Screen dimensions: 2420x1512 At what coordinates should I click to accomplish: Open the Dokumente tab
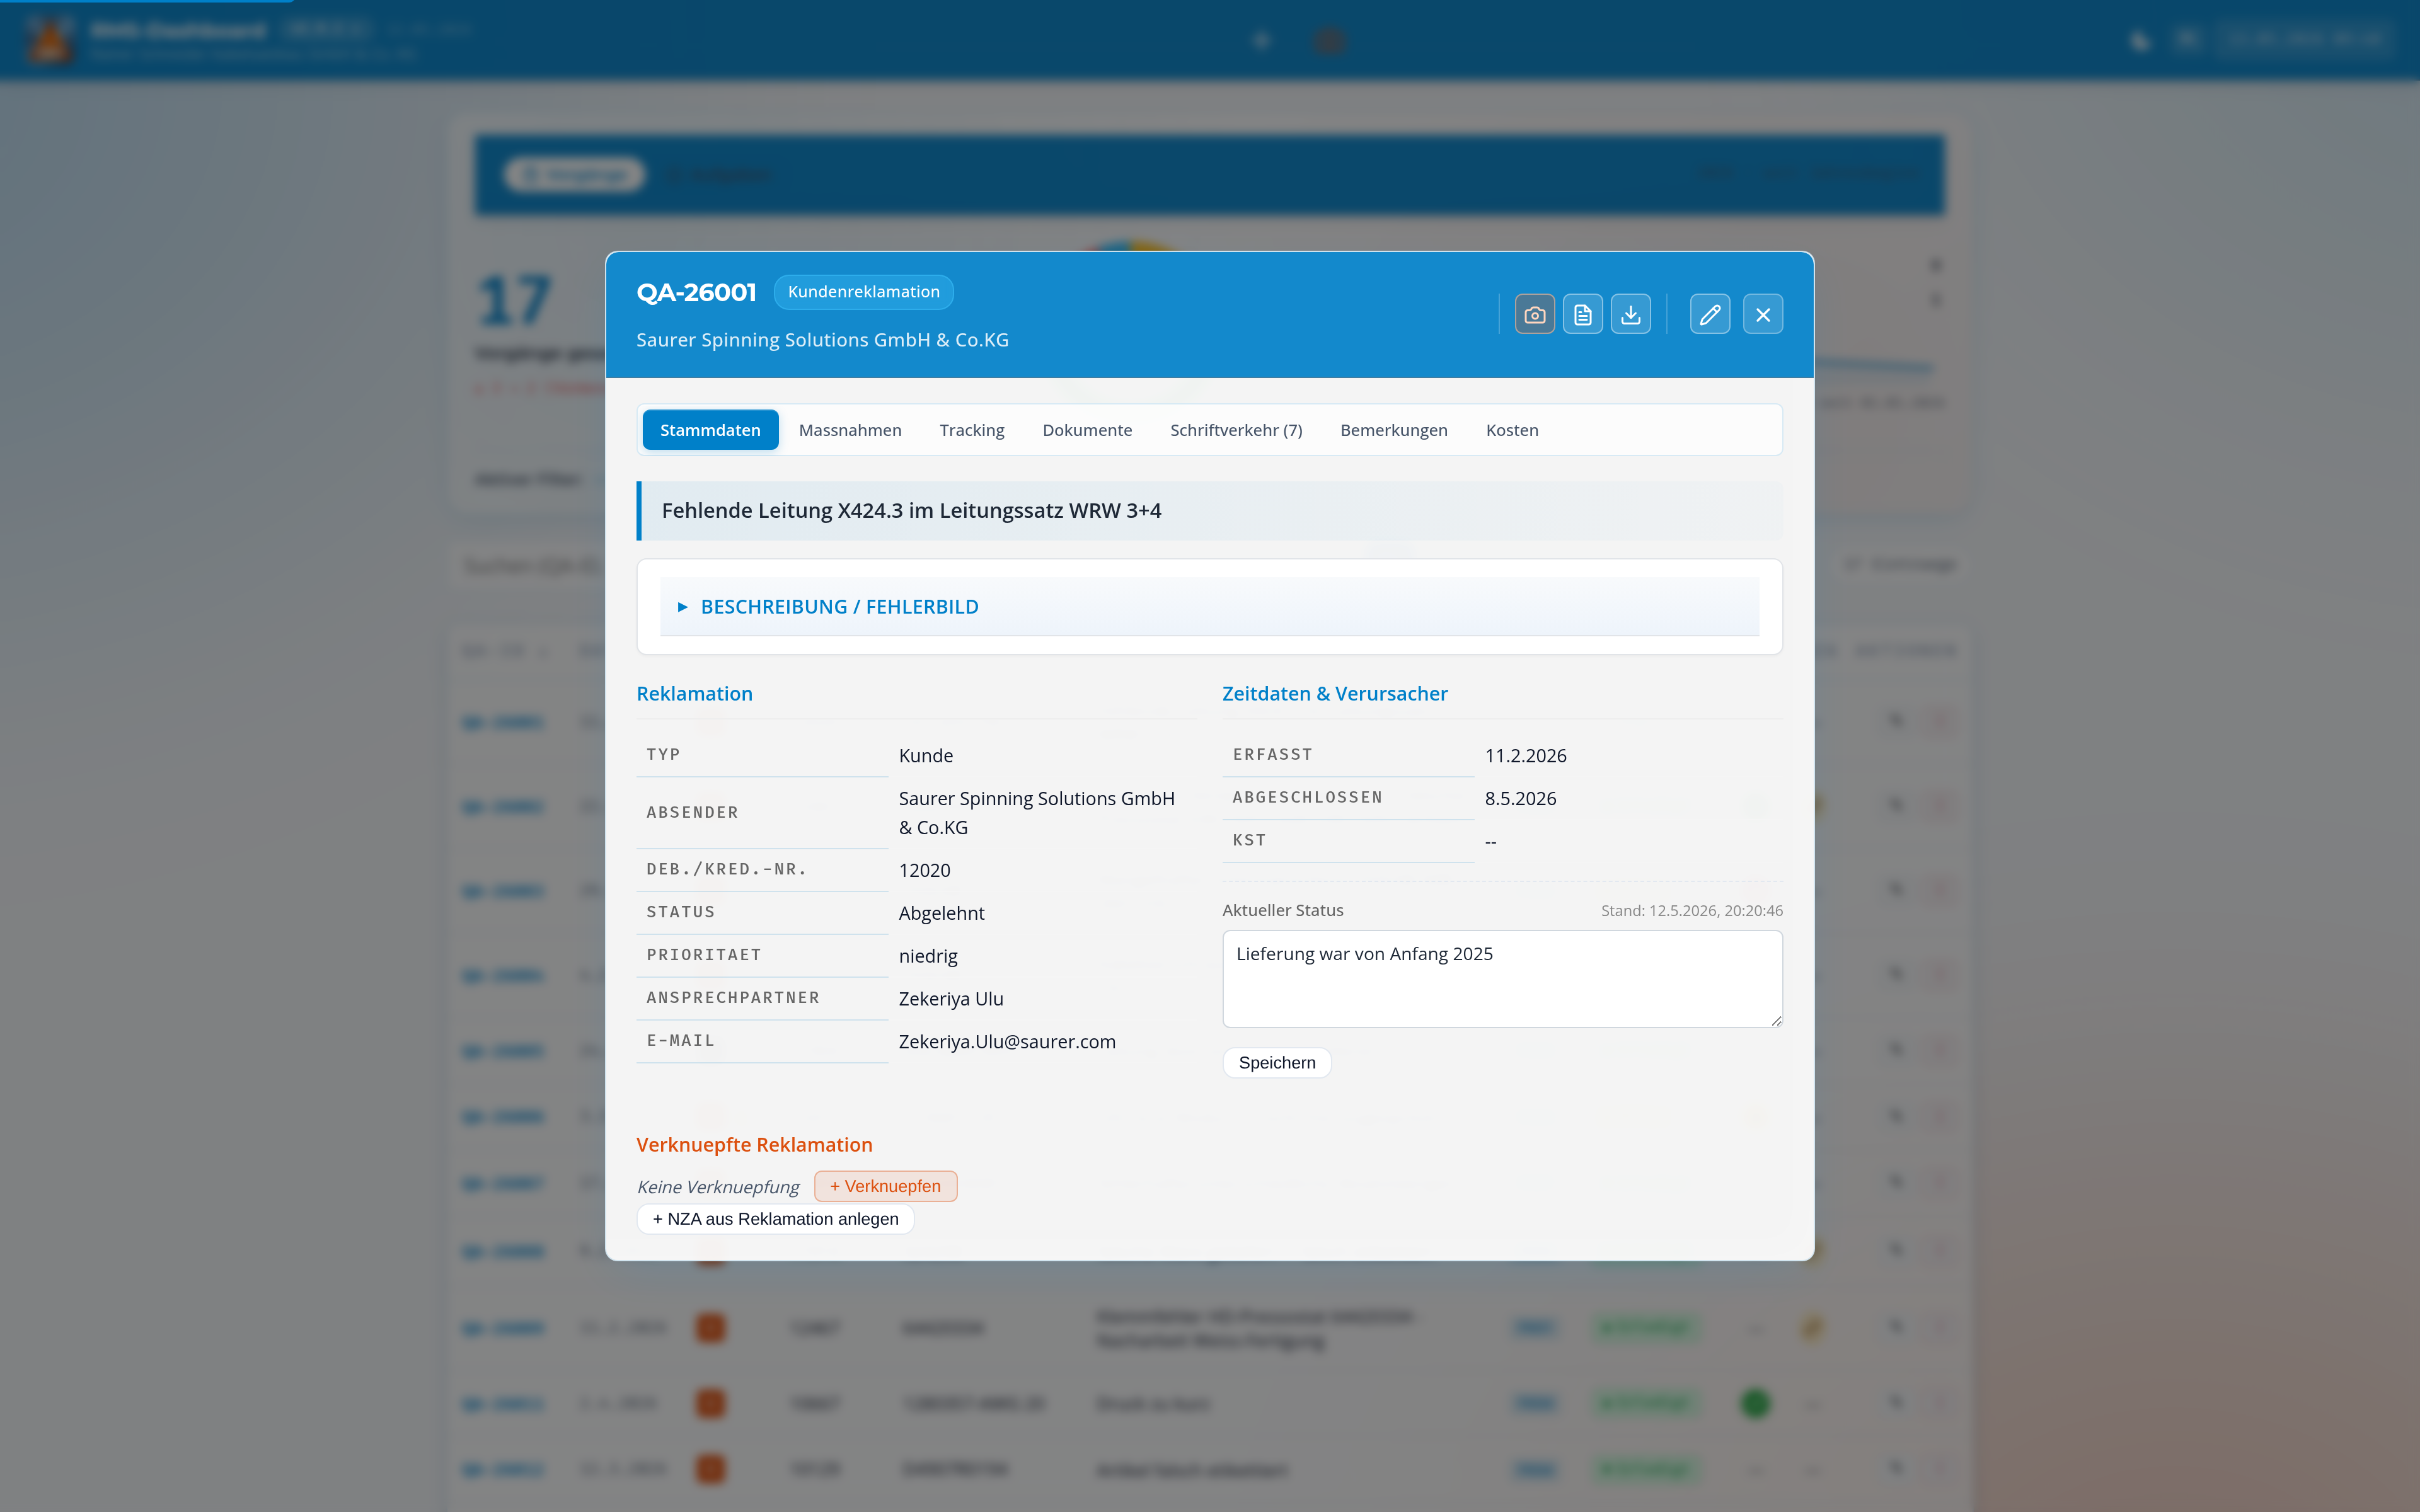1087,430
